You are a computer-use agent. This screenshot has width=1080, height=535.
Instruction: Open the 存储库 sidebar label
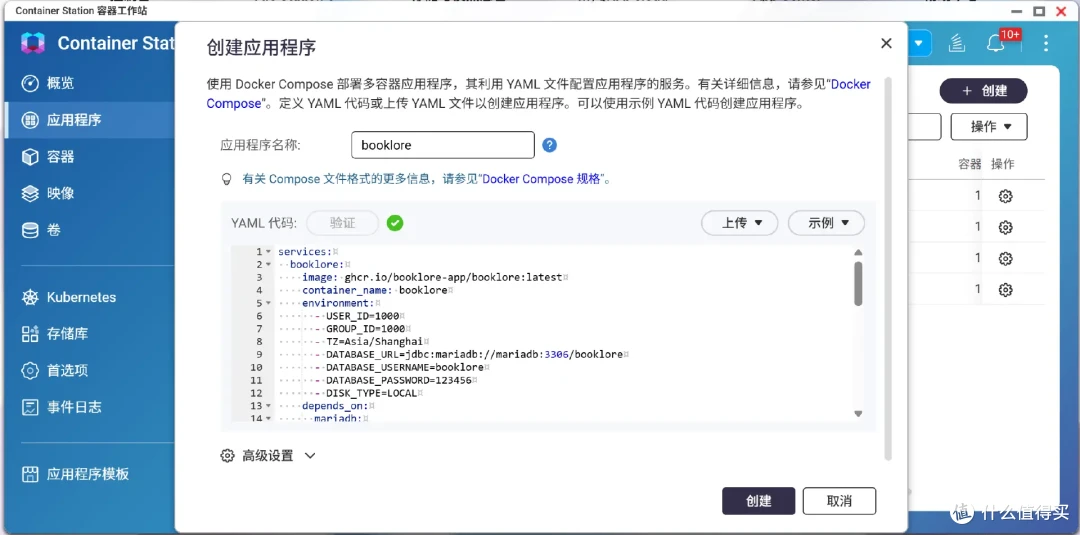[68, 334]
